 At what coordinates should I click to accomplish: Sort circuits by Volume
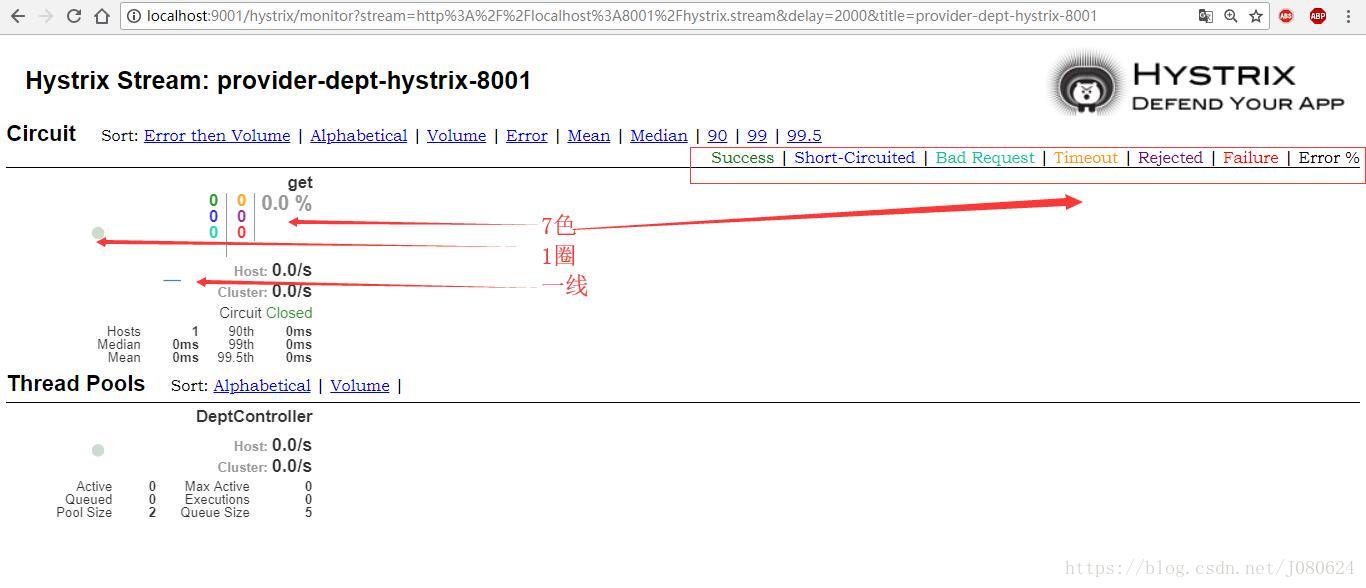(x=456, y=136)
